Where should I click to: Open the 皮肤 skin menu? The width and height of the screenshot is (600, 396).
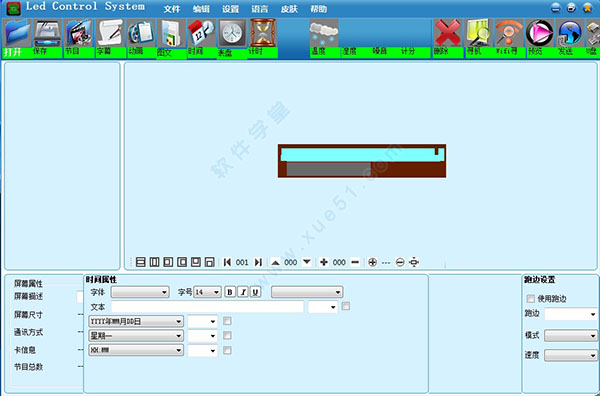(289, 9)
